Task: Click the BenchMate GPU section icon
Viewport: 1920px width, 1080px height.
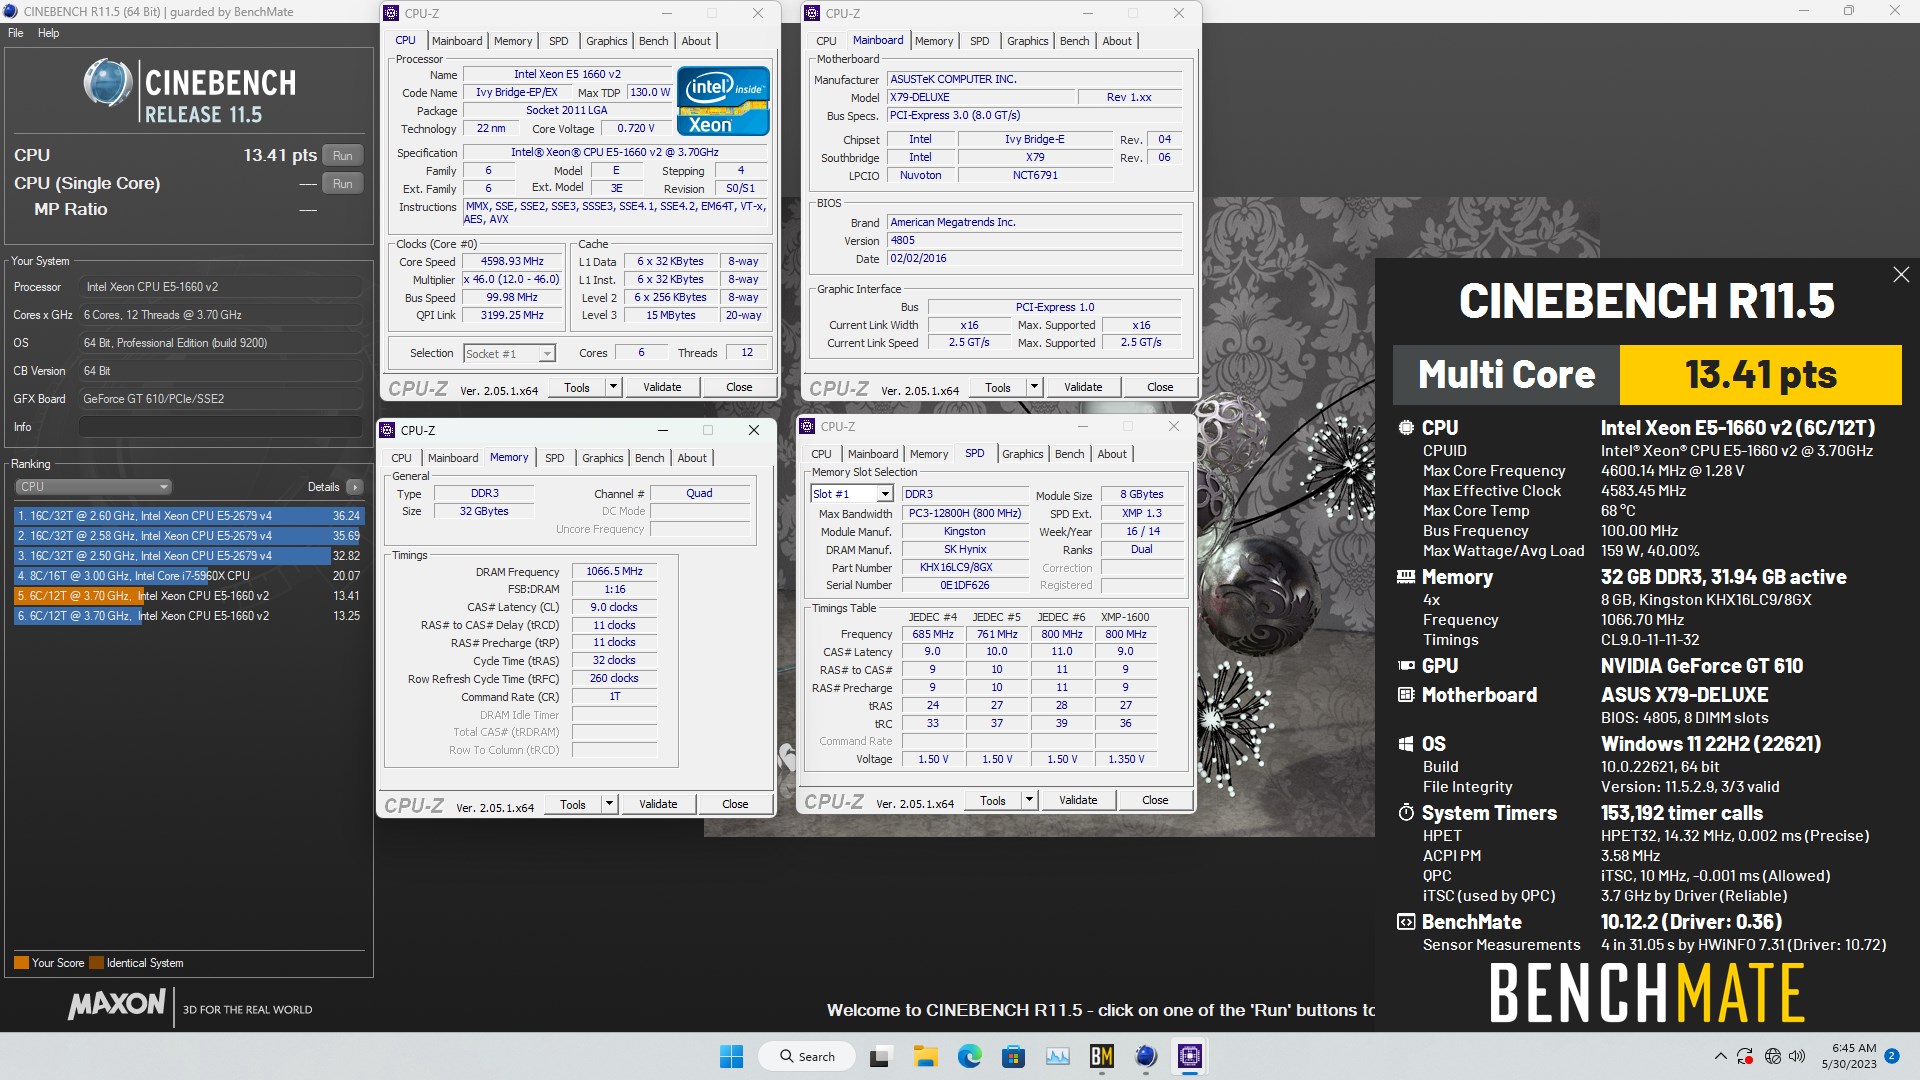Action: (x=1406, y=666)
